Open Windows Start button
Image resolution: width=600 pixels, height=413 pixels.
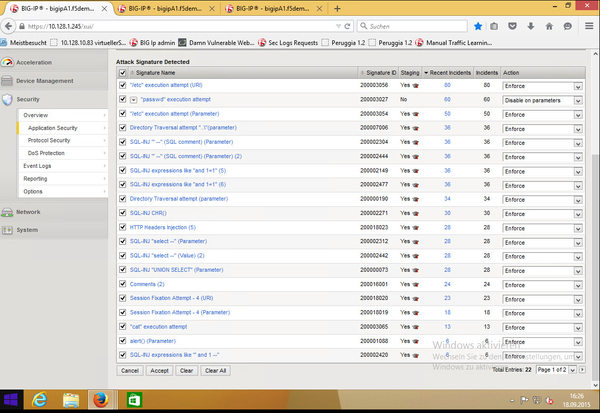point(11,400)
